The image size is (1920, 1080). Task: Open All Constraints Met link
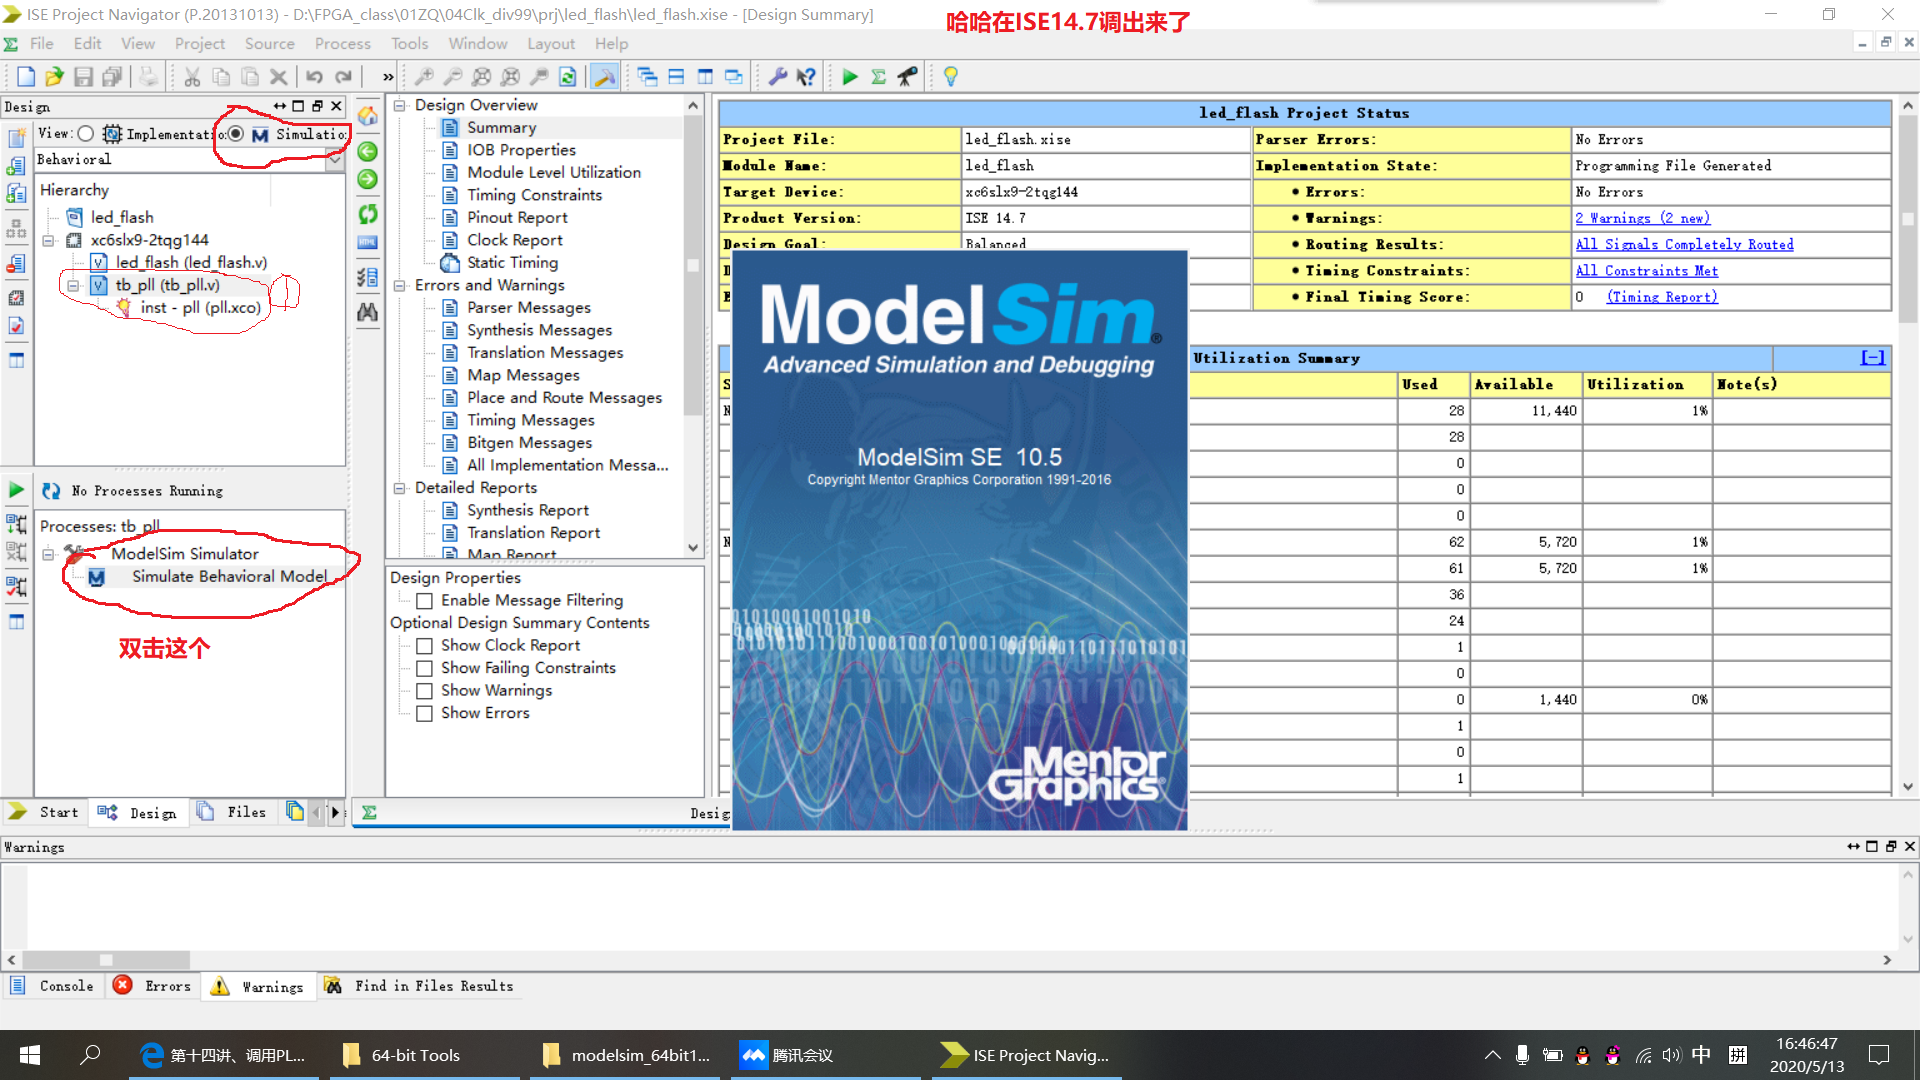coord(1646,271)
